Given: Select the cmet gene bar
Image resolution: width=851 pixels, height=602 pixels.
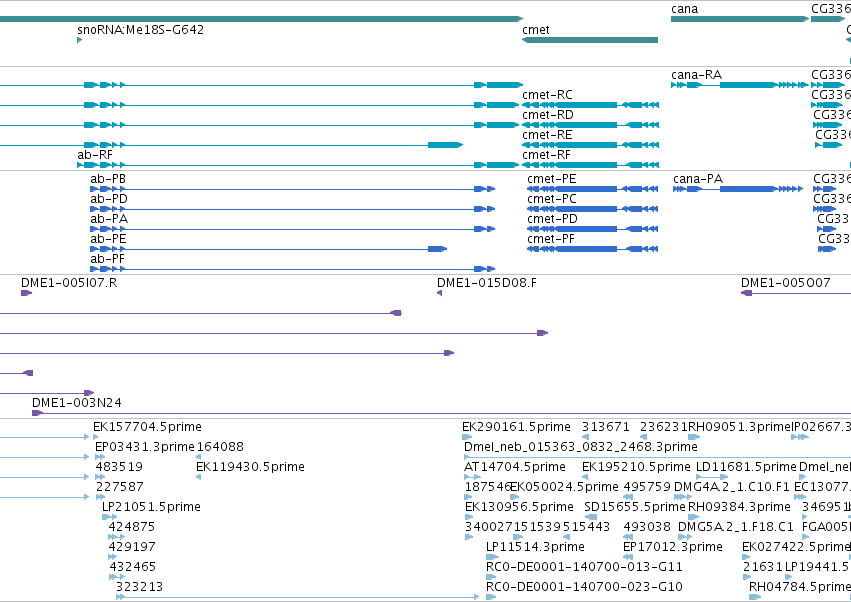Looking at the screenshot, I should pyautogui.click(x=590, y=40).
